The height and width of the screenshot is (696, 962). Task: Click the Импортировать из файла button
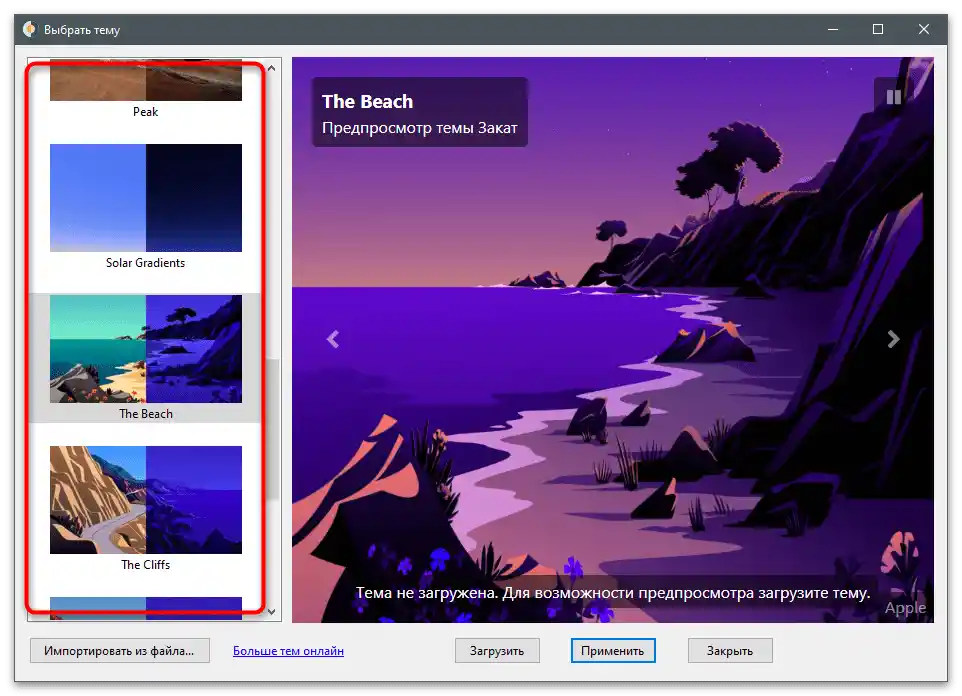tap(120, 651)
